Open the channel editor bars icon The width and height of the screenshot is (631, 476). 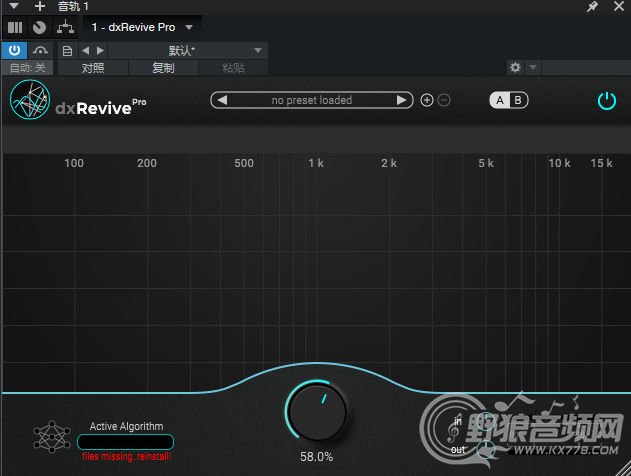click(15, 27)
